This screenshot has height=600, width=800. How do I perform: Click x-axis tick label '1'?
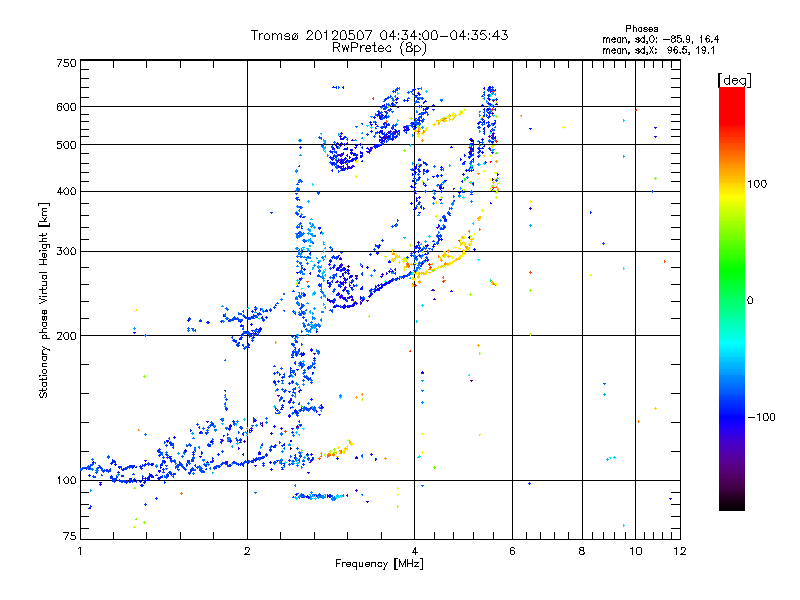(80, 551)
